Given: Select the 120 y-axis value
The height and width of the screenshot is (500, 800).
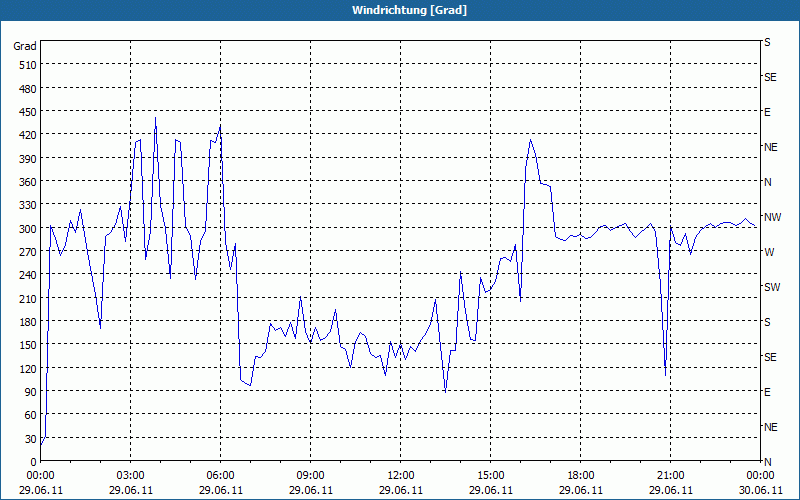Looking at the screenshot, I should 28,368.
